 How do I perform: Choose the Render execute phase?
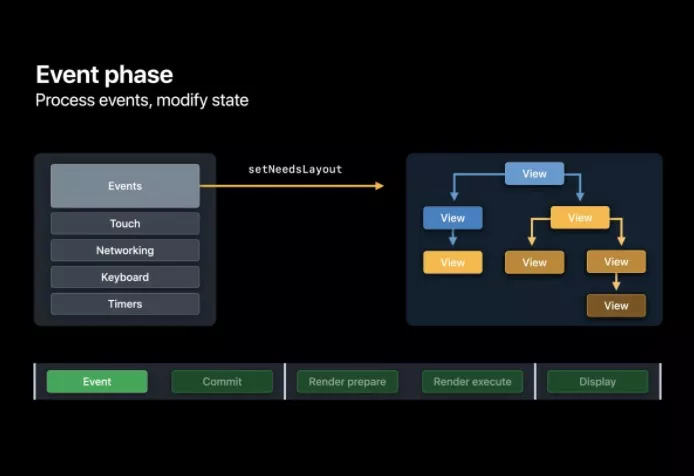[x=472, y=381]
